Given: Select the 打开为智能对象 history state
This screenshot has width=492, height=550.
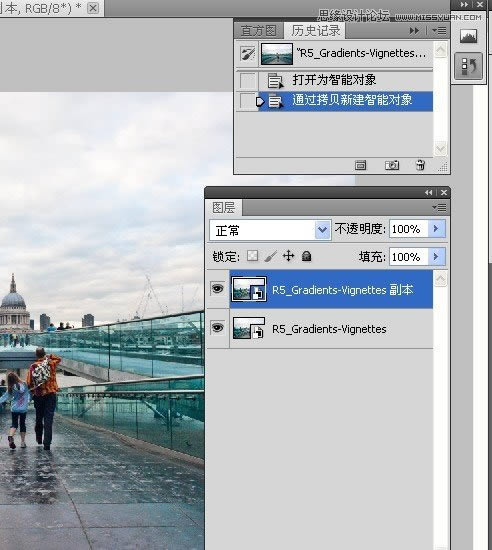Looking at the screenshot, I should click(x=335, y=80).
